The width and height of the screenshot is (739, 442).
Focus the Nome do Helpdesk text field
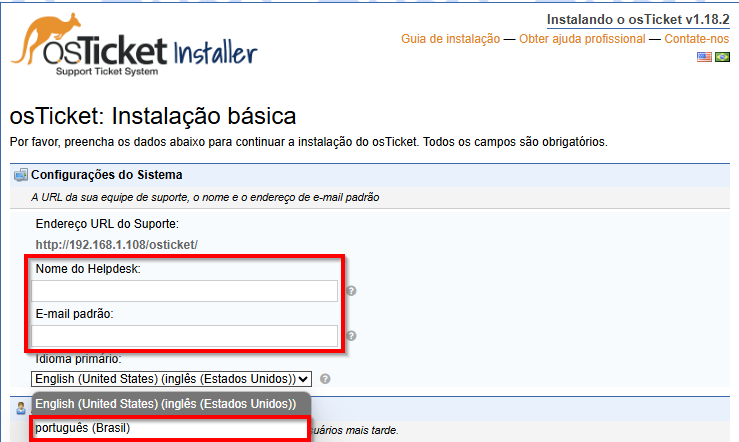point(185,291)
